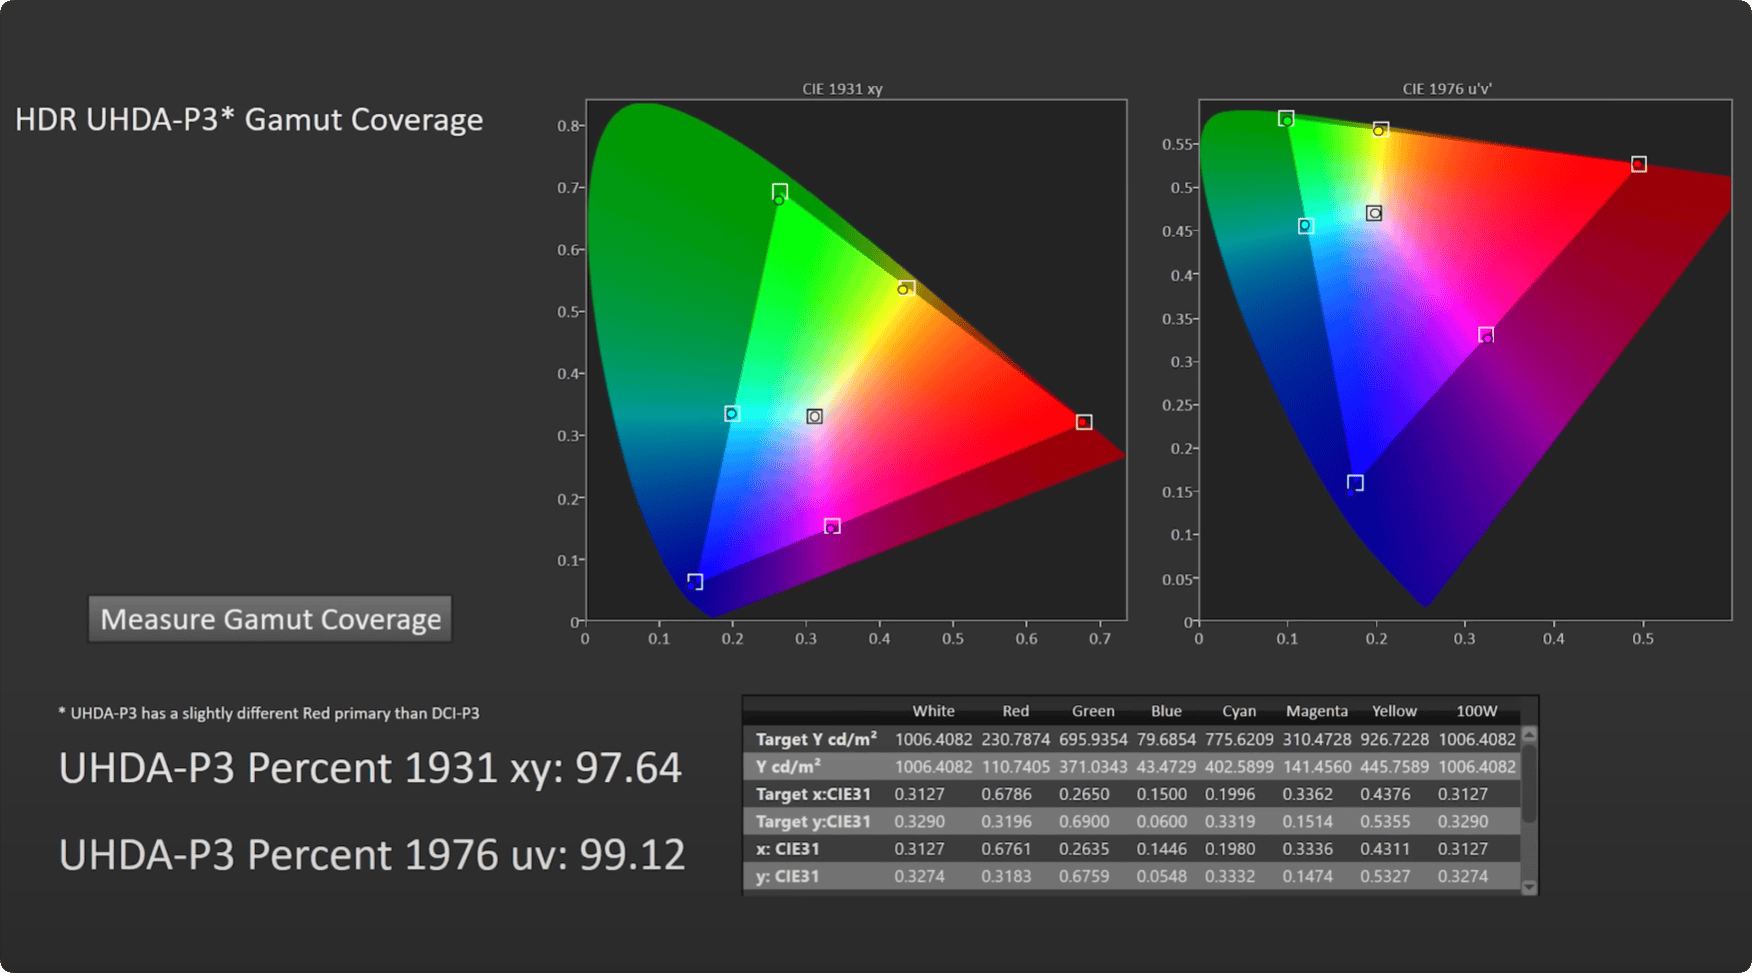
Task: Click red primary marker in CIE 1976 chart
Action: click(x=1638, y=164)
